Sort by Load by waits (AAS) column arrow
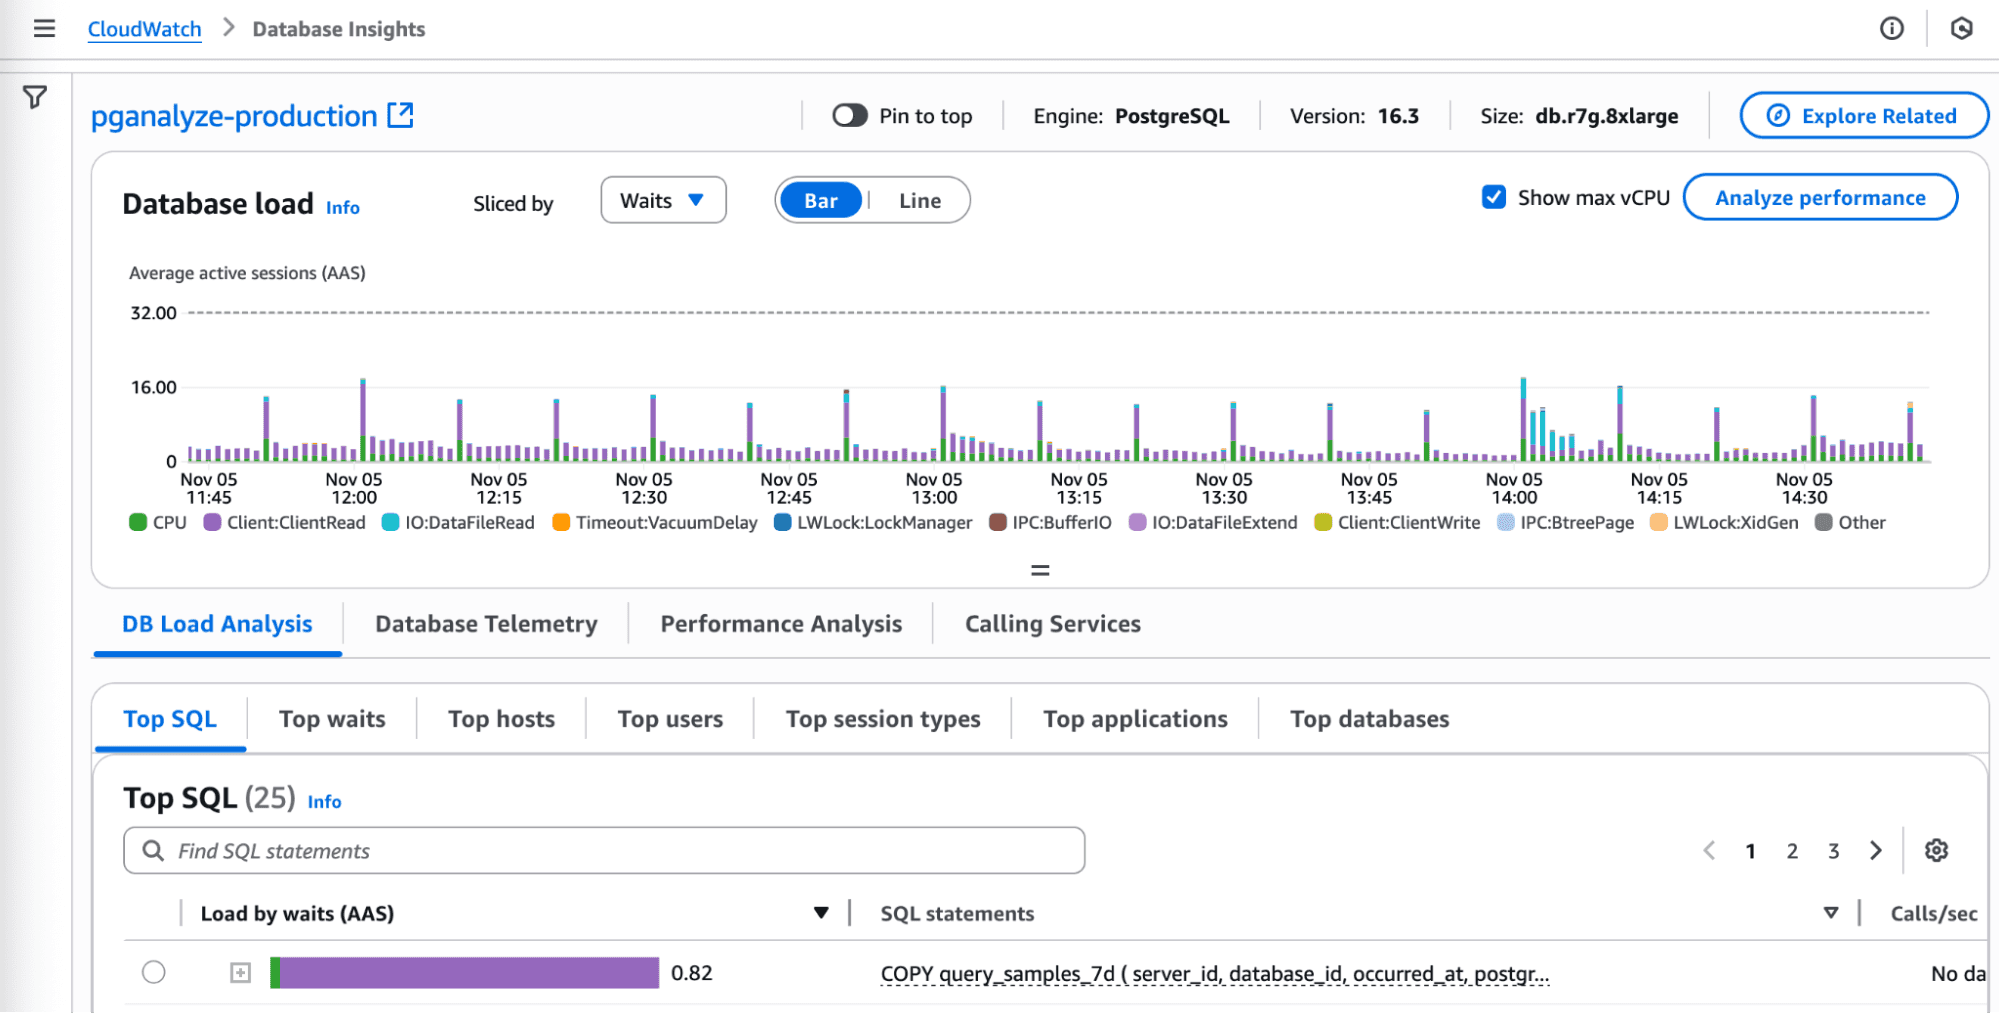The height and width of the screenshot is (1014, 1999). (820, 913)
